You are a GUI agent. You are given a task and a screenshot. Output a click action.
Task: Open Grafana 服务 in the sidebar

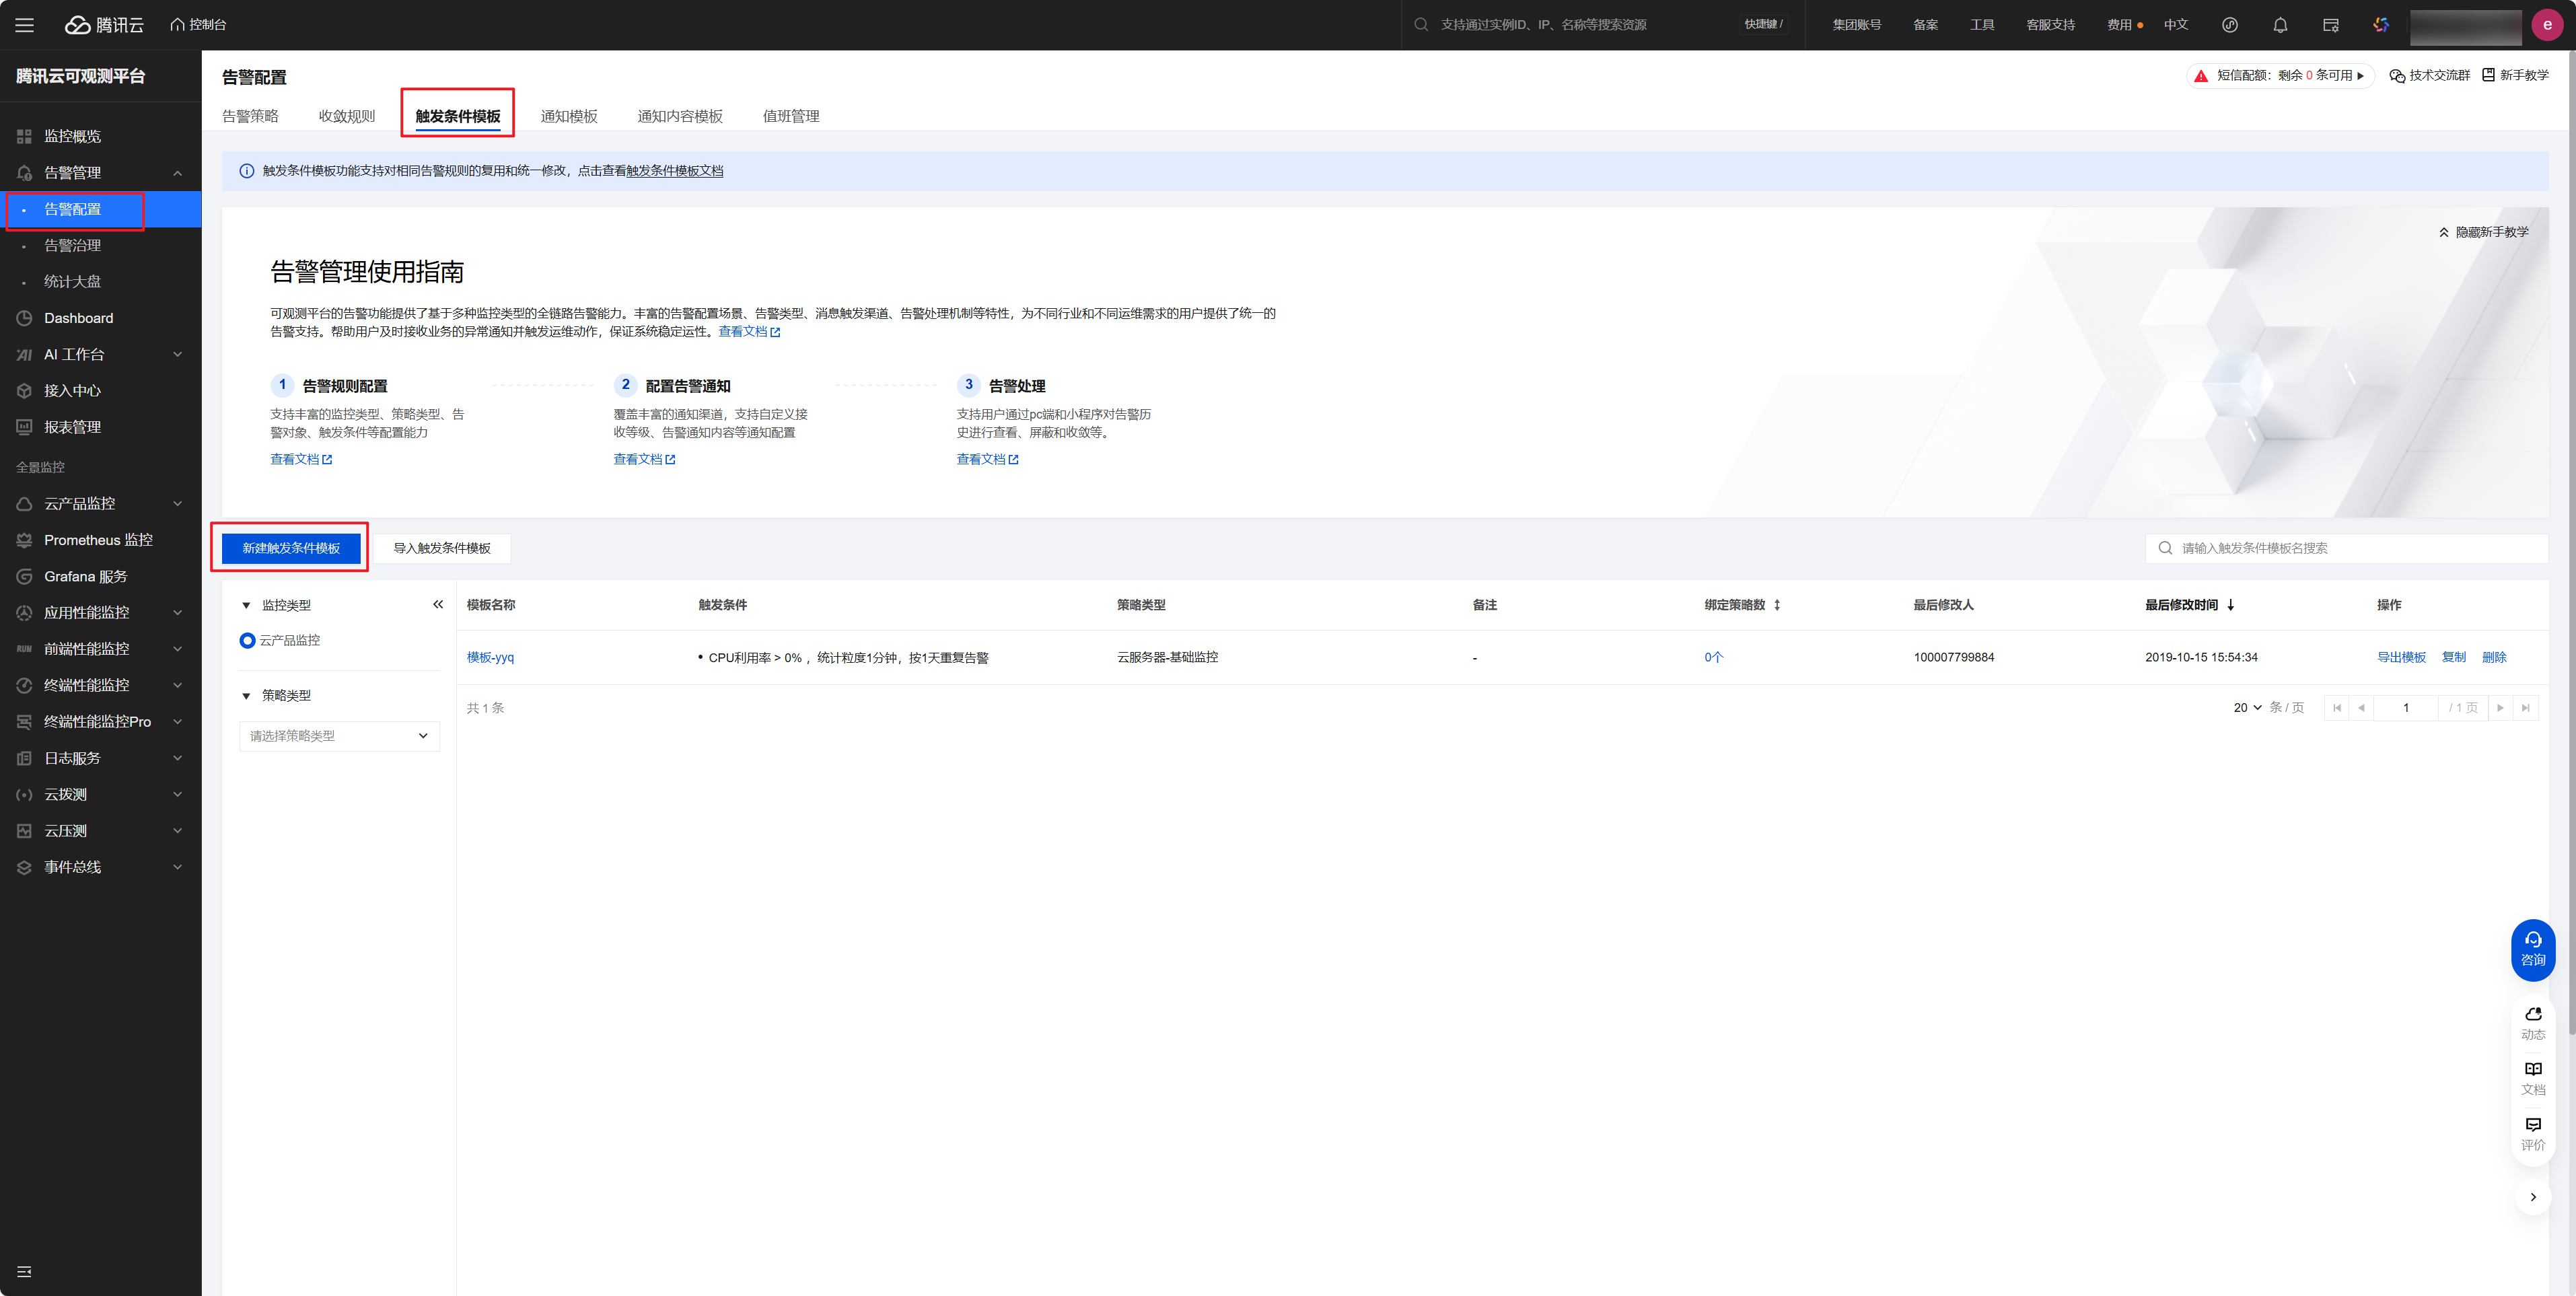click(100, 577)
